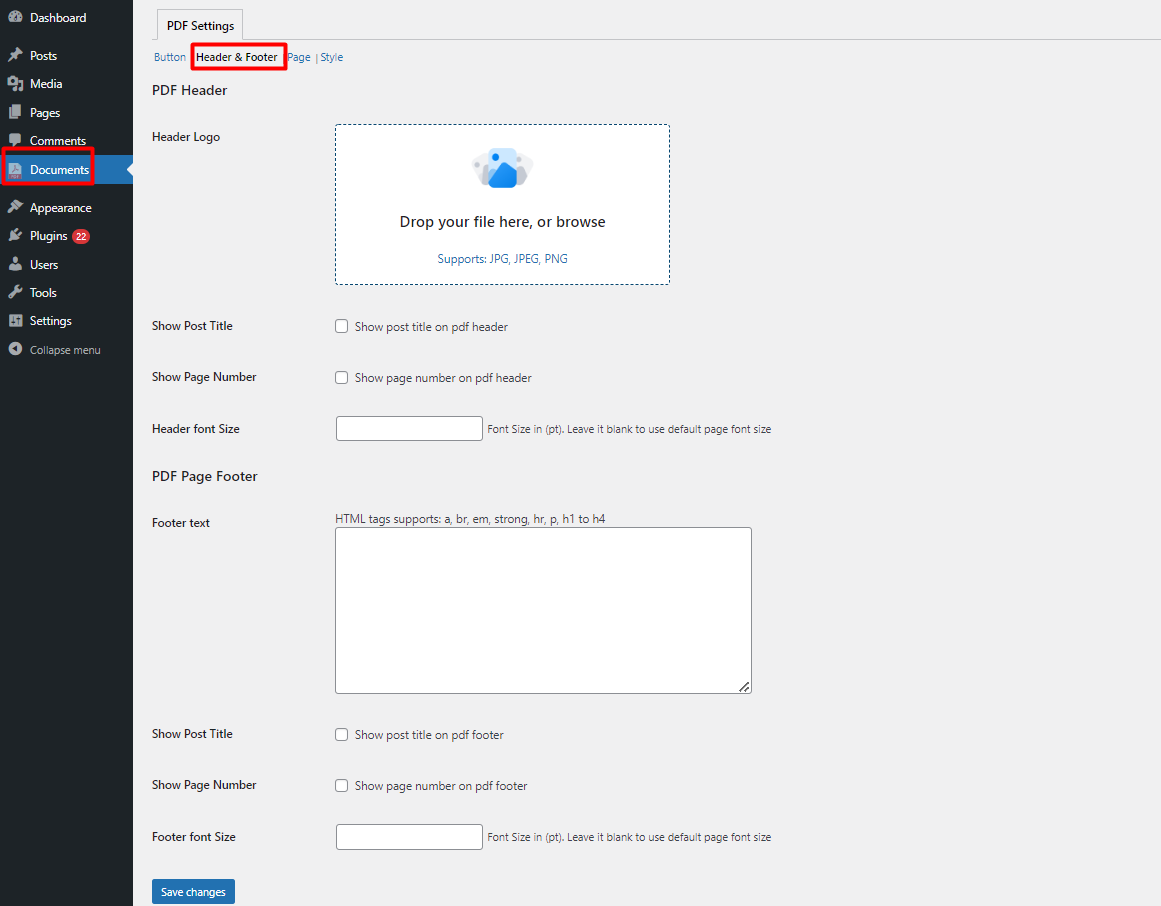Enable Show post title on pdf footer
The height and width of the screenshot is (906, 1161).
tap(341, 734)
